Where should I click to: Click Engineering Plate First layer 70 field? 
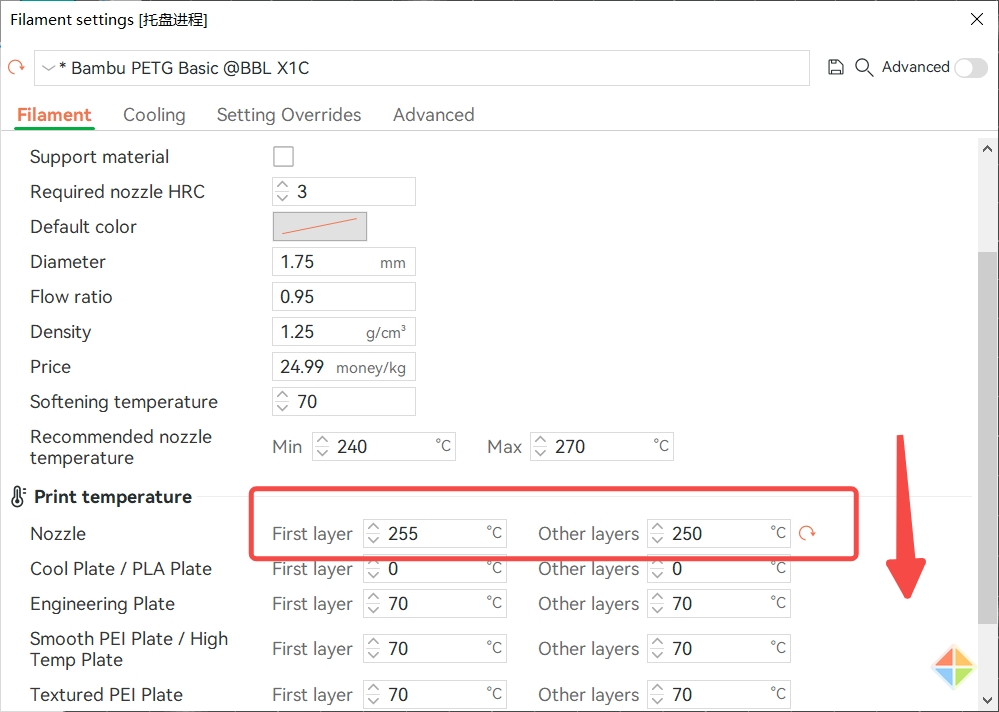click(435, 604)
